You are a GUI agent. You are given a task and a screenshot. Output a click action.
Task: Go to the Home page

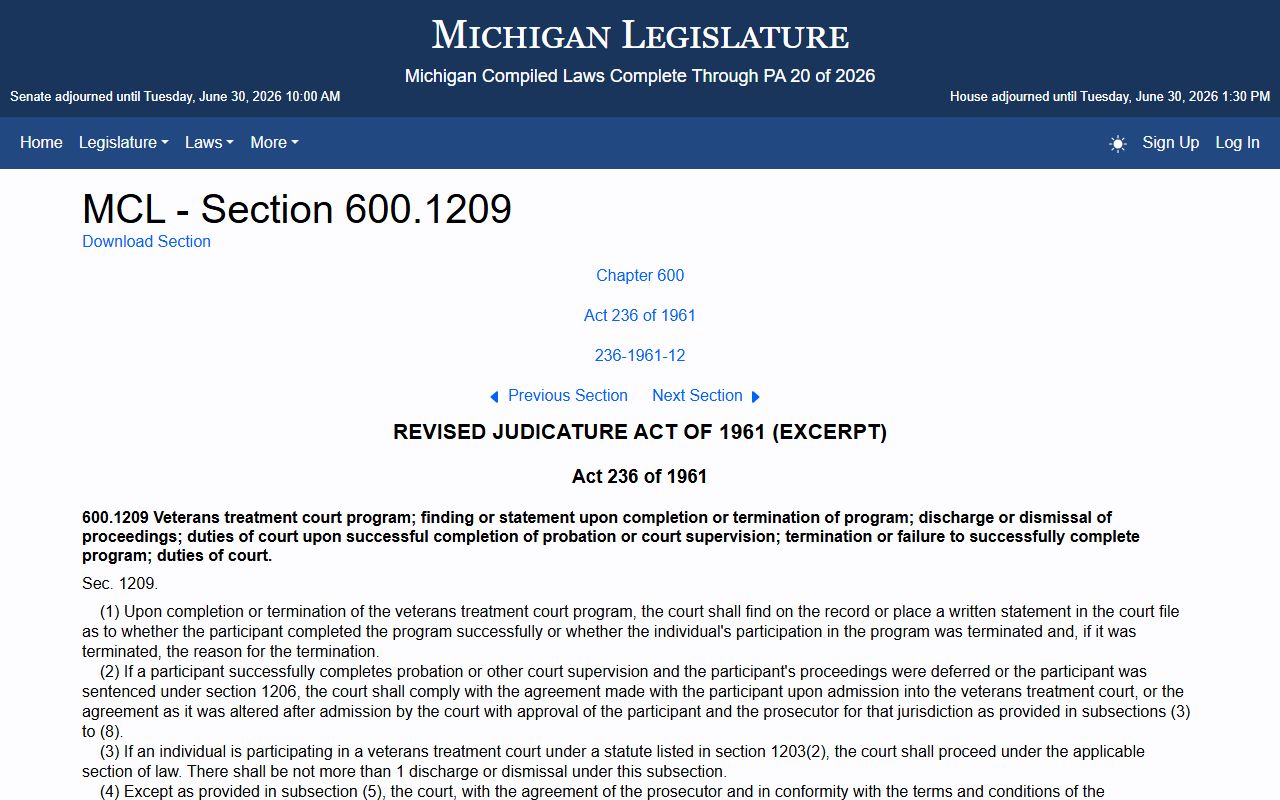point(41,142)
